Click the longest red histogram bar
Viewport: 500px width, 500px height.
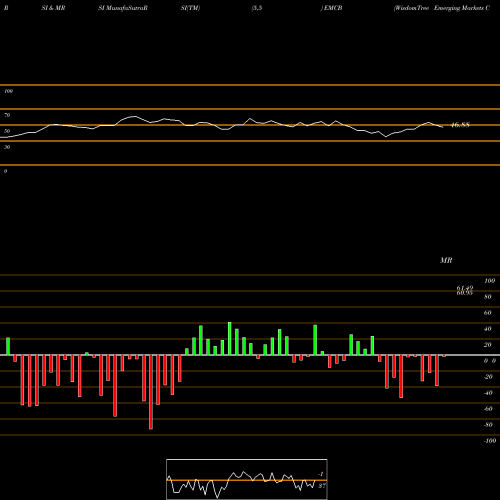151,392
